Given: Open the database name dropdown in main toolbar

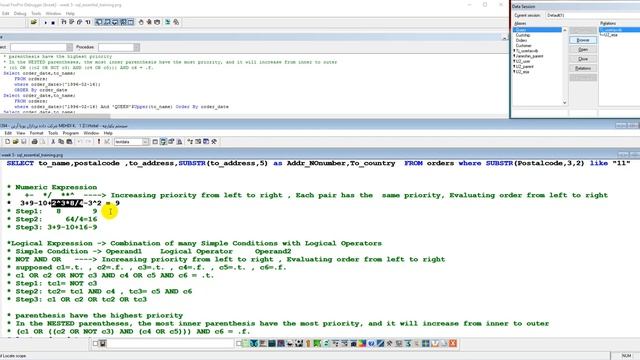Looking at the screenshot, I should click(145, 142).
